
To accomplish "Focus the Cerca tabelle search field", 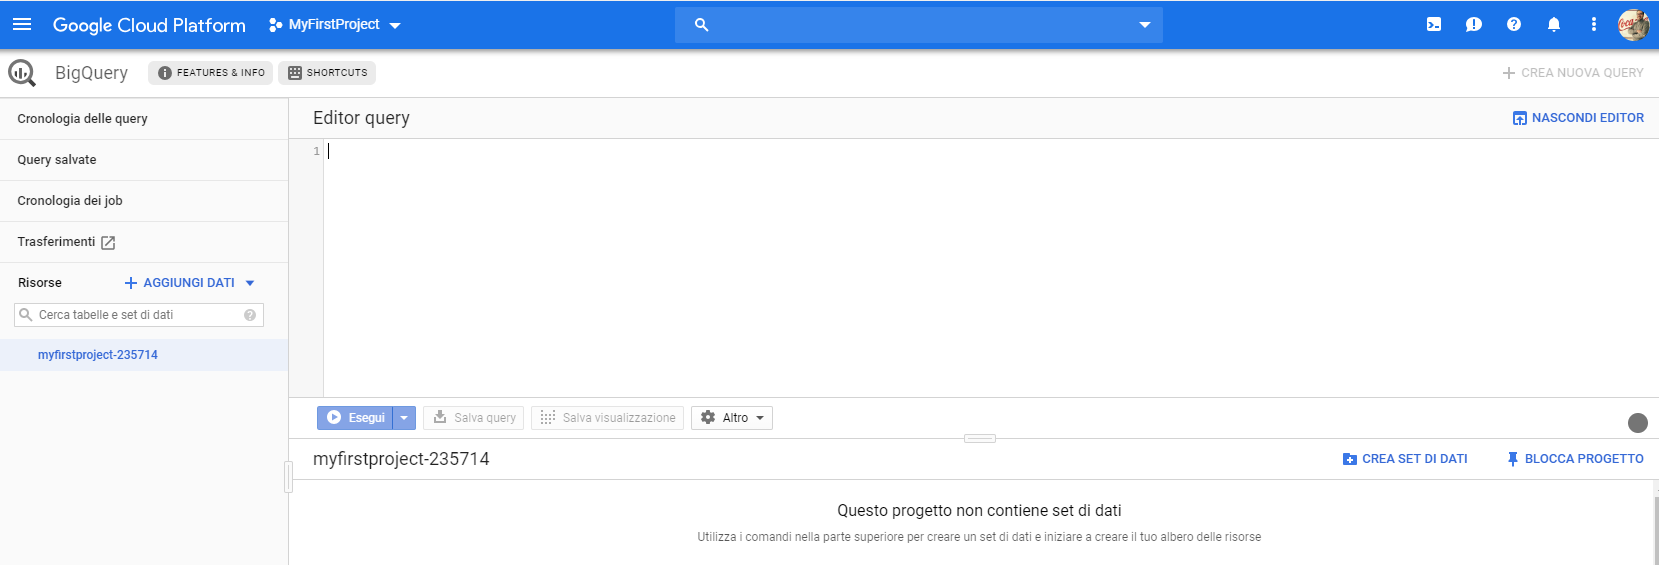I will [139, 315].
